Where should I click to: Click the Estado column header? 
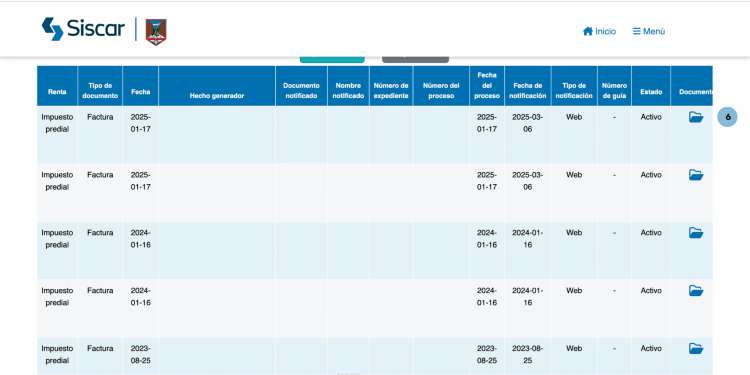(x=651, y=91)
